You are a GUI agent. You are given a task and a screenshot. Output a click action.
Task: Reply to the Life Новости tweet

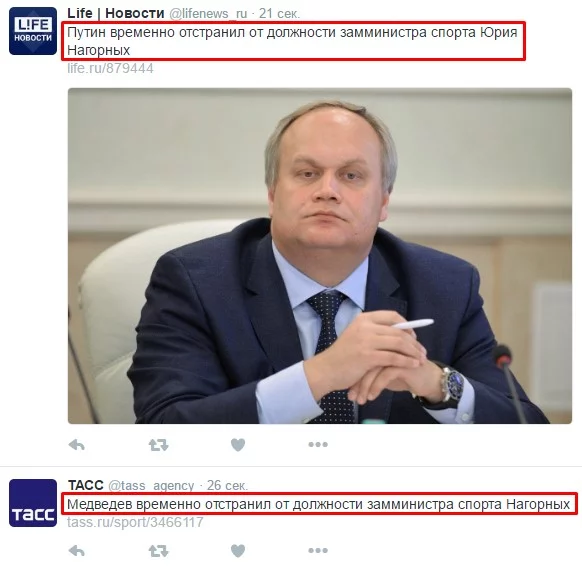(77, 445)
